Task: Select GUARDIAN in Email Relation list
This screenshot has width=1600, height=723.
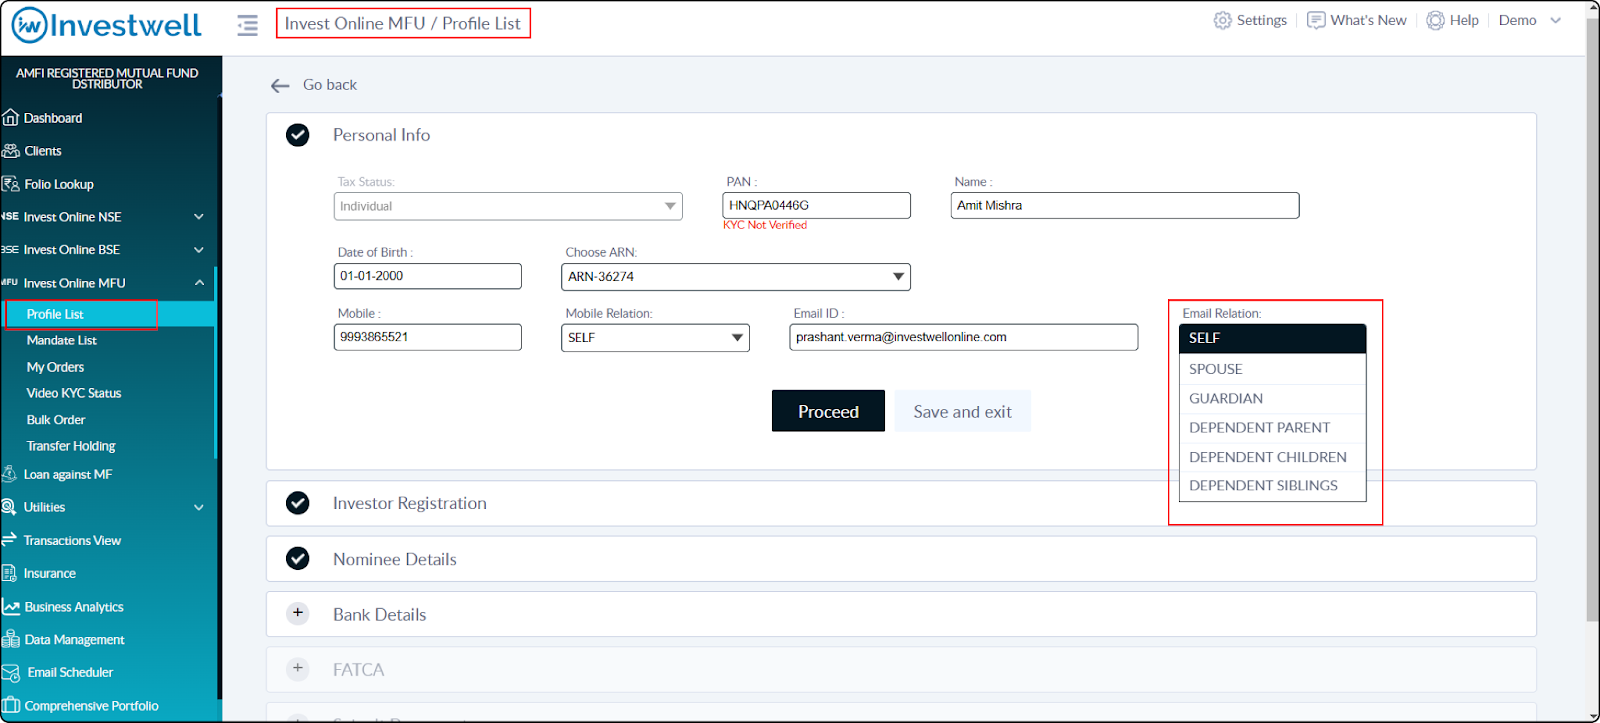Action: point(1272,398)
